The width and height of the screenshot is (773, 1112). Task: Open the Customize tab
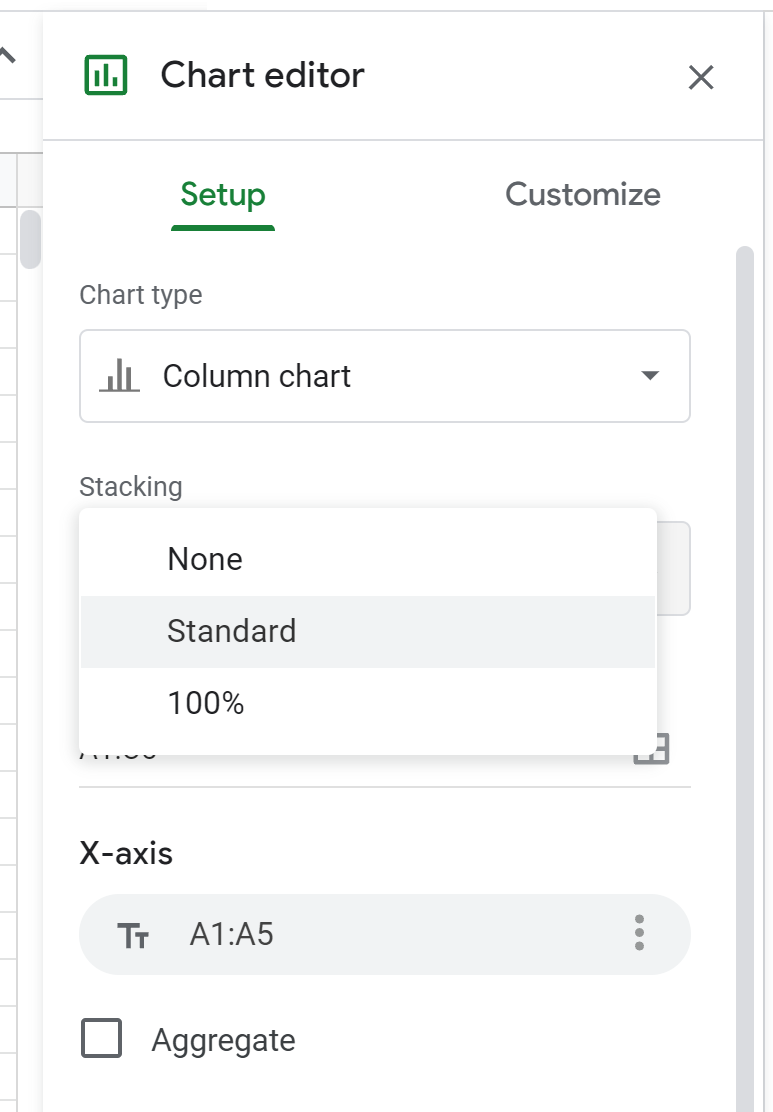582,194
